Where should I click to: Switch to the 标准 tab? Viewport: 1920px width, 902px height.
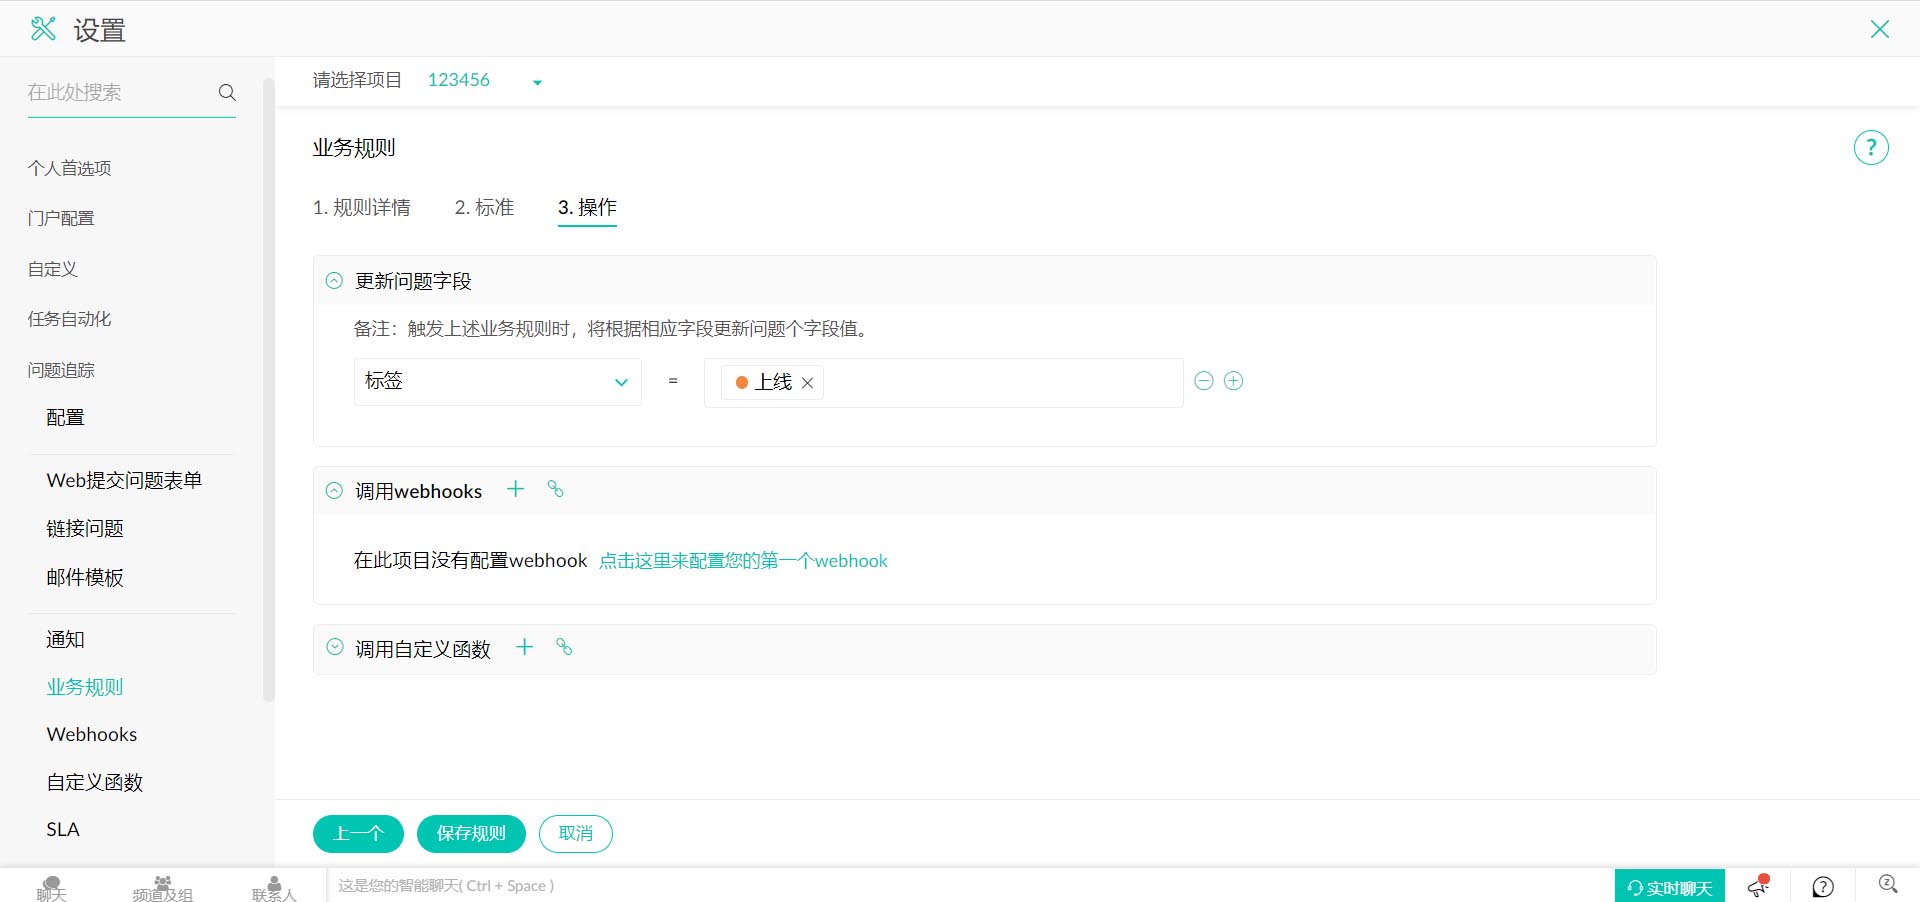tap(484, 207)
